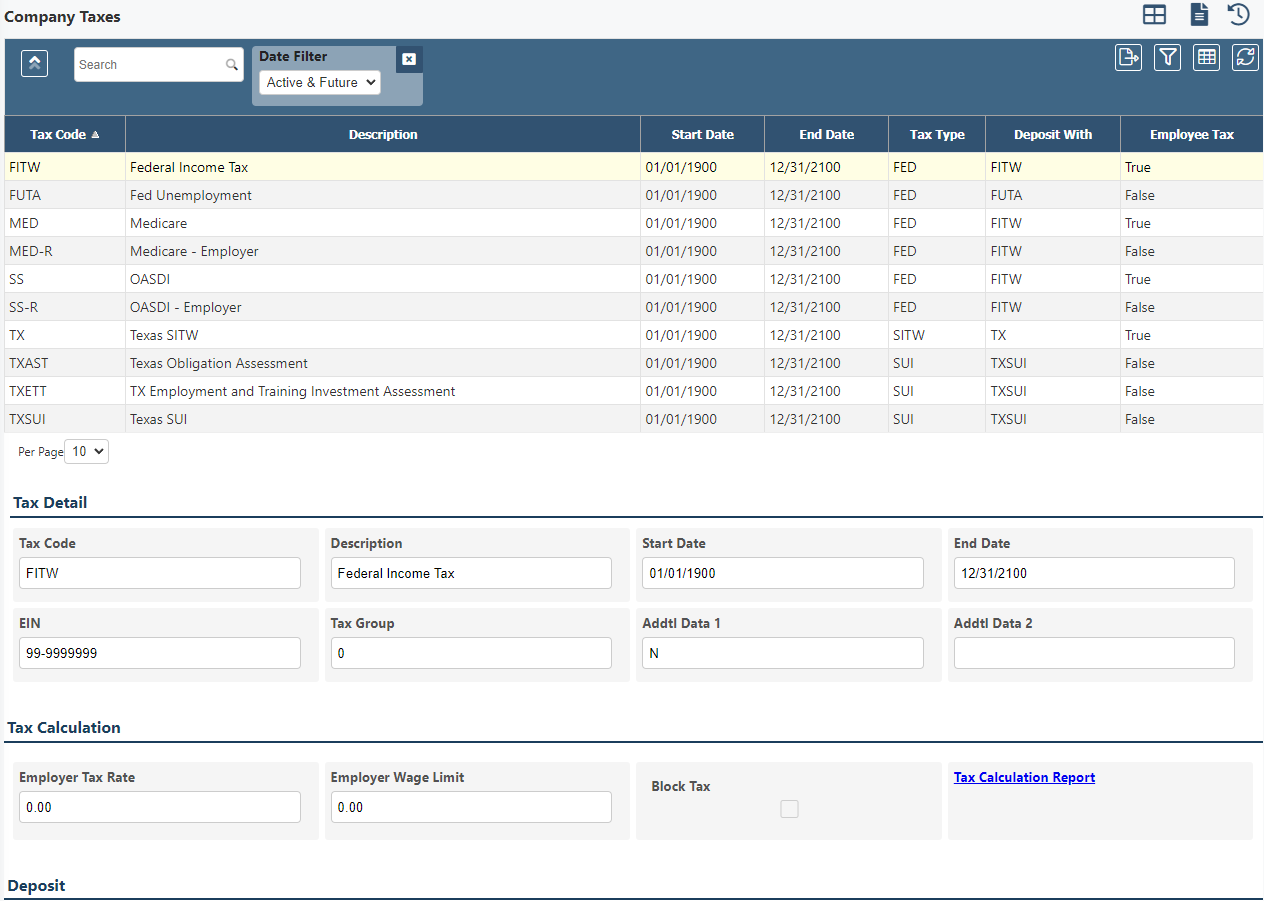Select the SS tax code cell
The width and height of the screenshot is (1264, 901).
tap(65, 279)
